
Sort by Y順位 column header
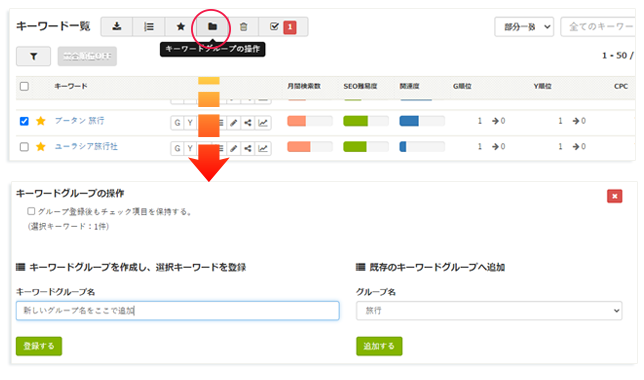point(542,86)
